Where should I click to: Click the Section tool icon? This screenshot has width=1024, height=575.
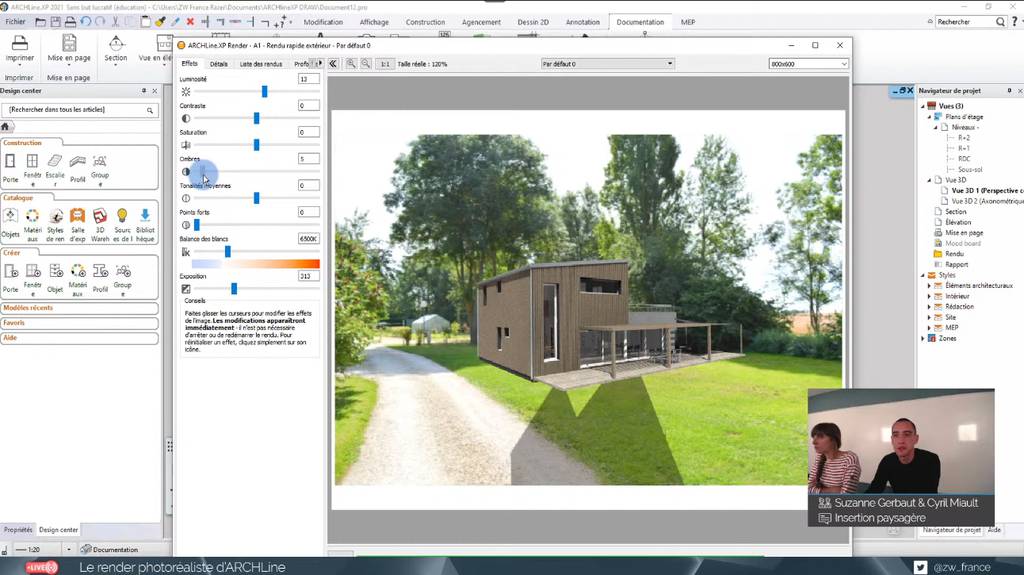click(x=116, y=48)
